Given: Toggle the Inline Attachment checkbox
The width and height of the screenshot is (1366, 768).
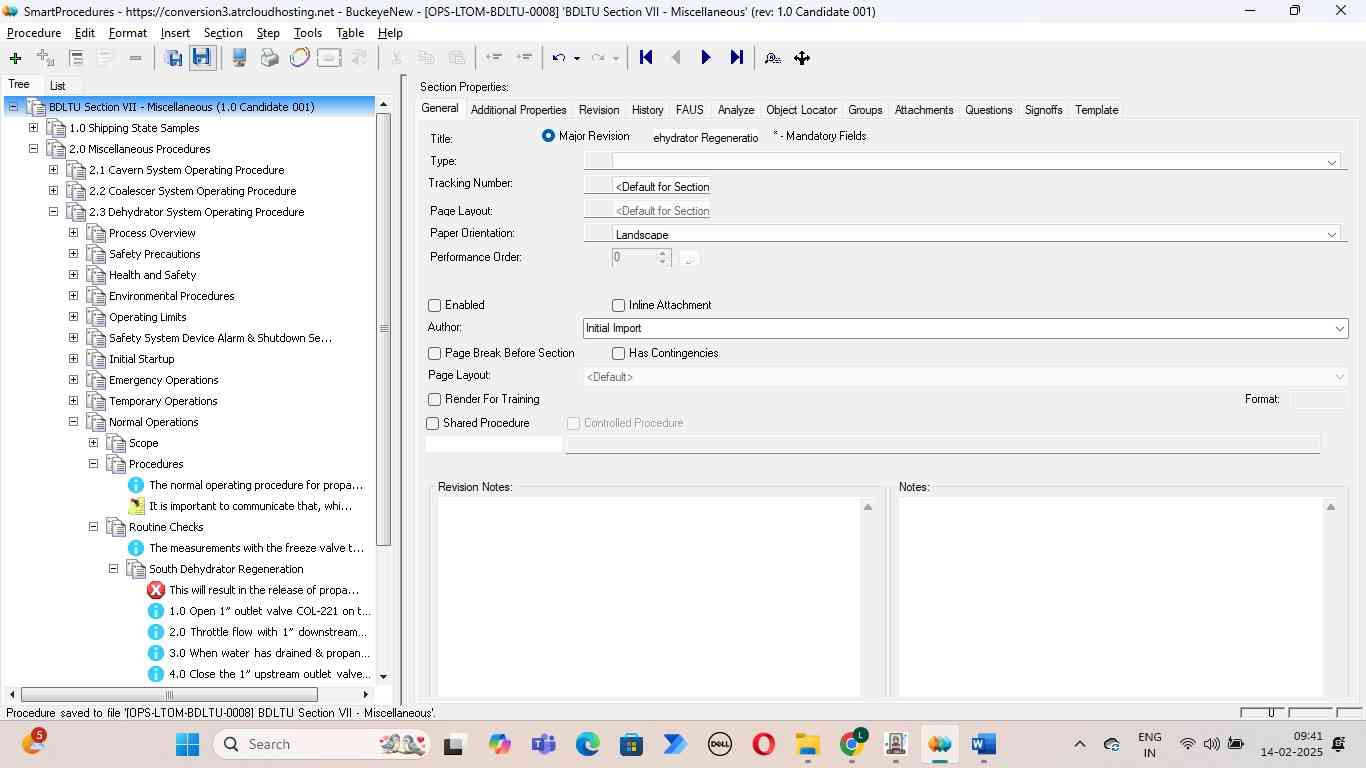Looking at the screenshot, I should [618, 305].
